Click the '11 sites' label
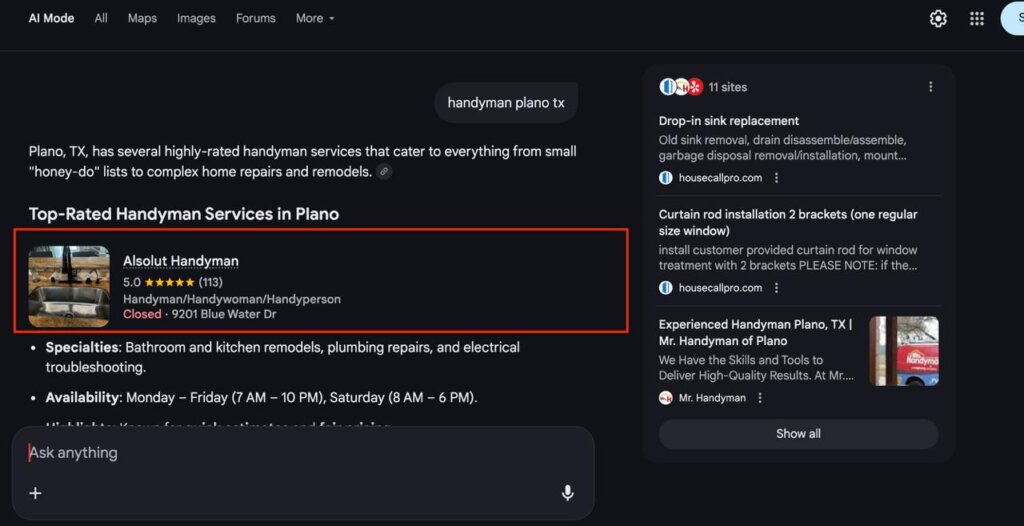 click(x=728, y=87)
